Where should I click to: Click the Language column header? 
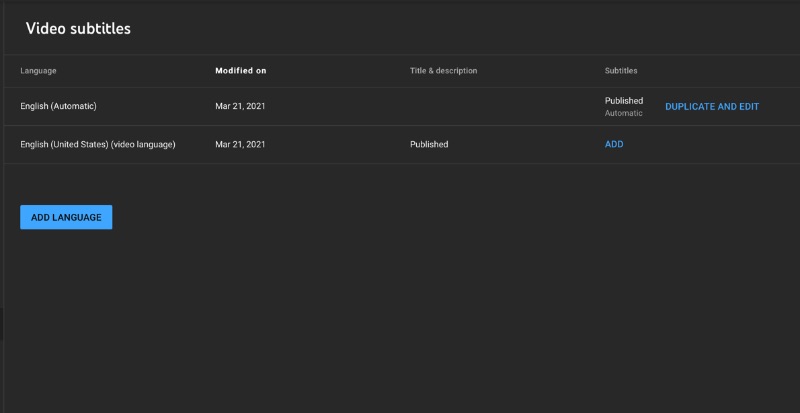38,71
